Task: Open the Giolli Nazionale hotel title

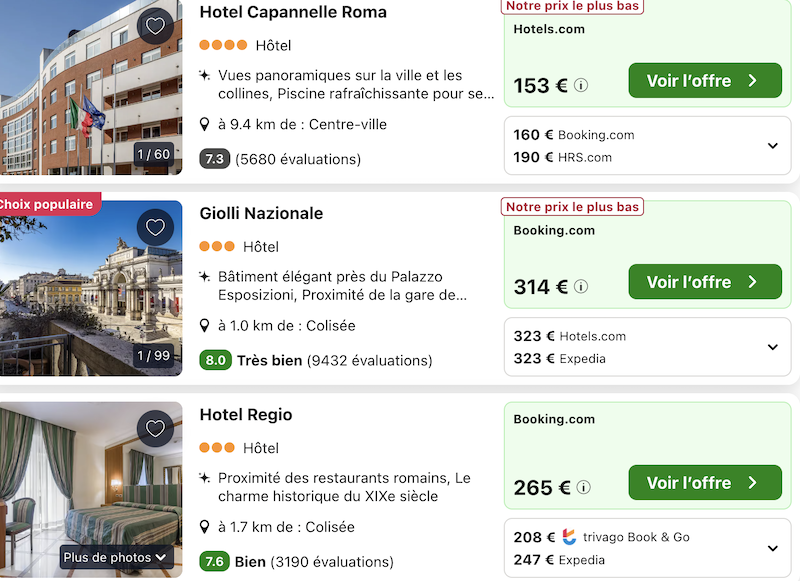Action: [261, 213]
